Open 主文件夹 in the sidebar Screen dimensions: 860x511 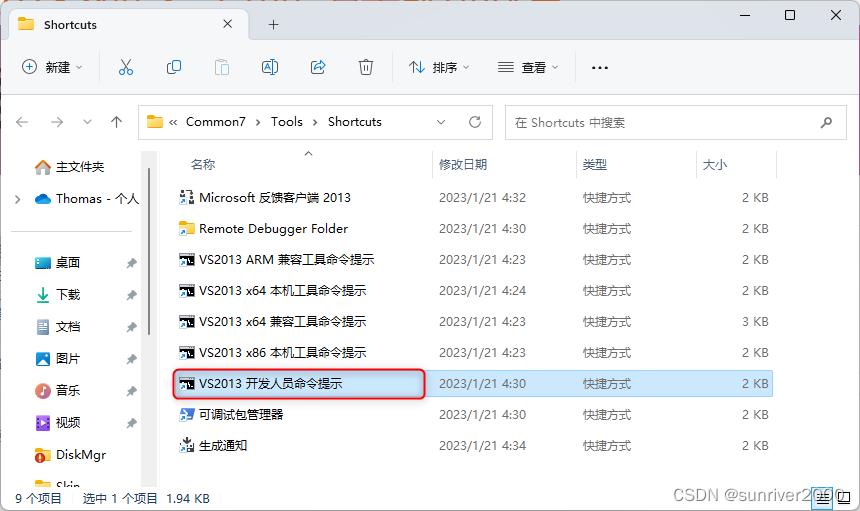(69, 167)
